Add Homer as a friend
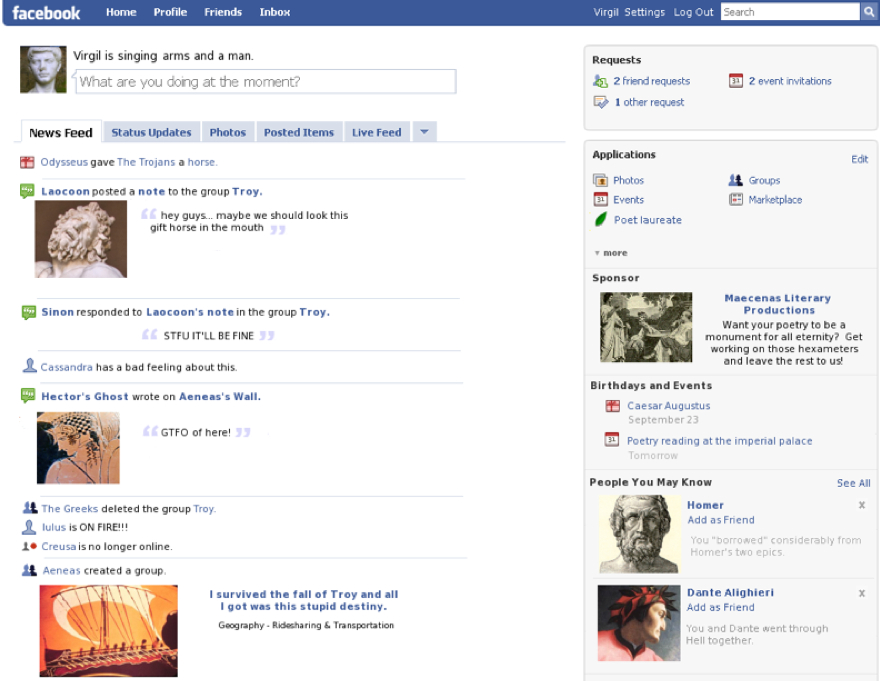This screenshot has height=681, width=880. coord(720,520)
